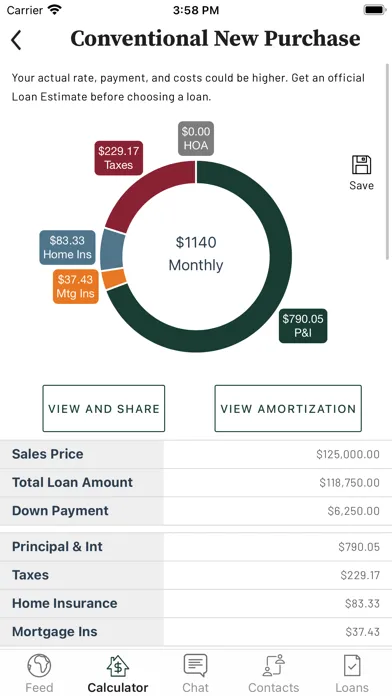
Task: Tap View and Share button
Action: 103,408
